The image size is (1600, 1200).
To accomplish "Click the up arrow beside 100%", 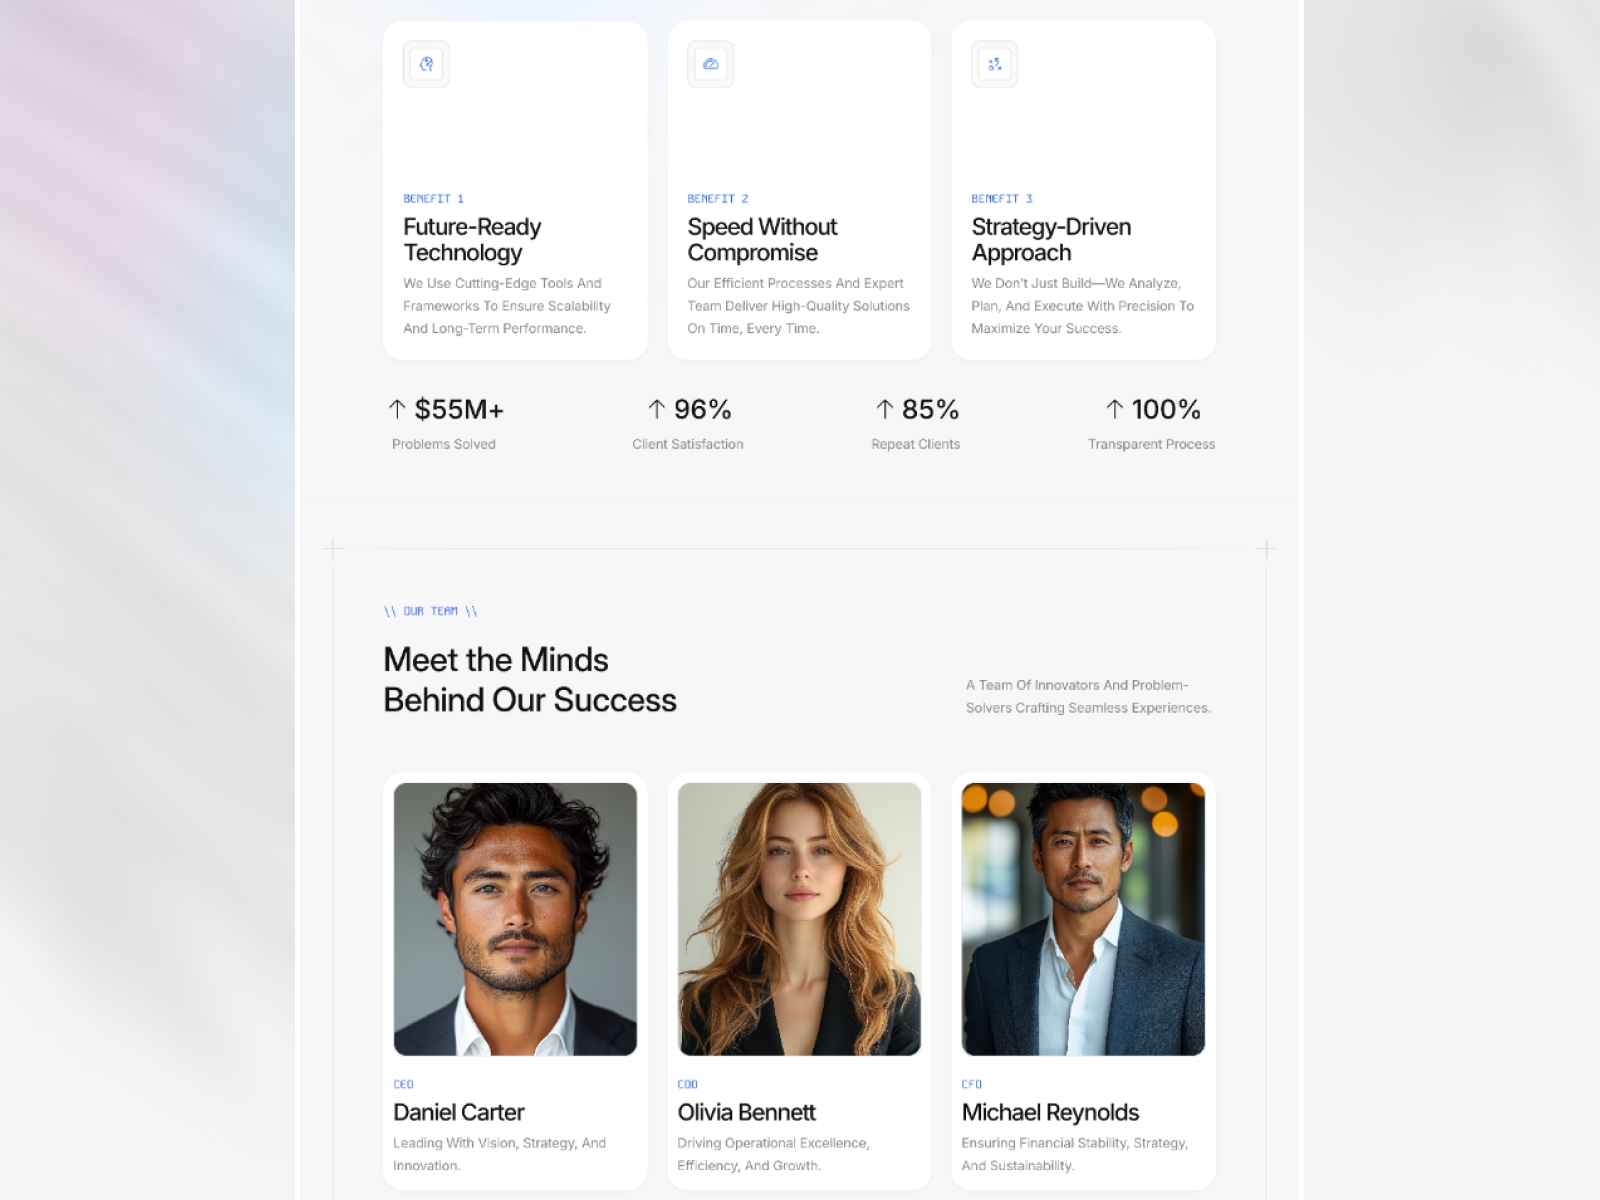I will point(1114,409).
